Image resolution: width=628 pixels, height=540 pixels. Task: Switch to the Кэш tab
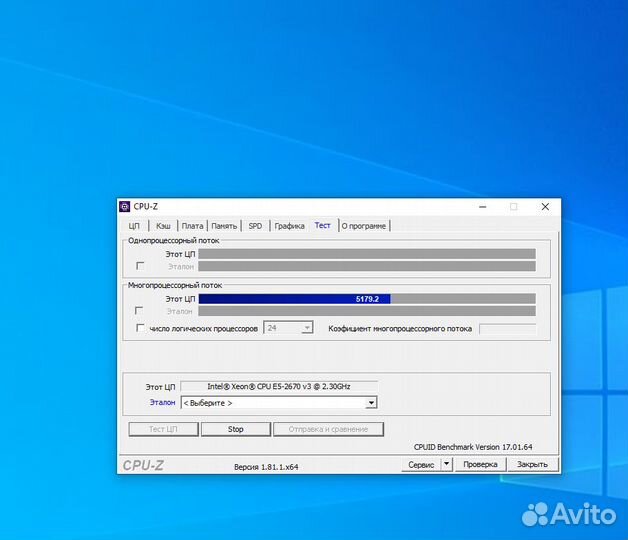[163, 226]
